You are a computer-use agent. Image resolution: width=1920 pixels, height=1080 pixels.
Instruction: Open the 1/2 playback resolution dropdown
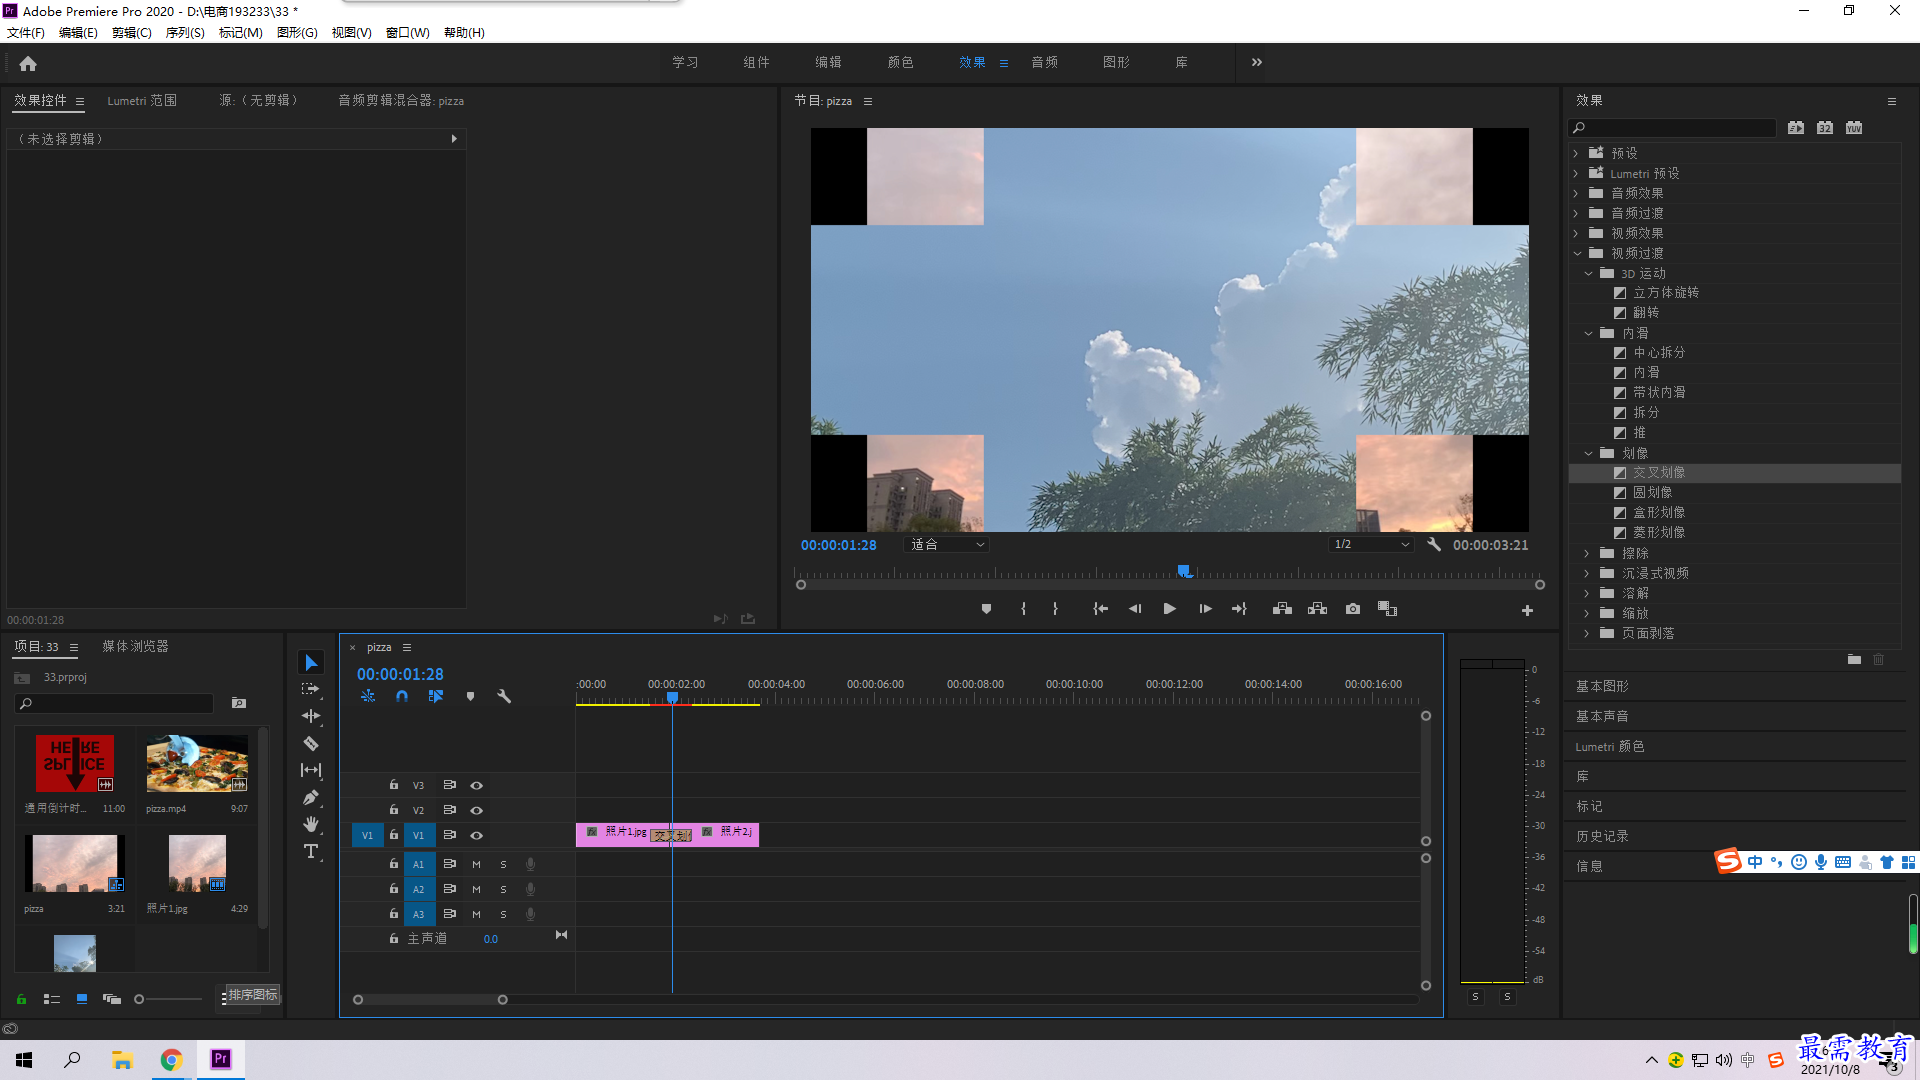(x=1371, y=545)
